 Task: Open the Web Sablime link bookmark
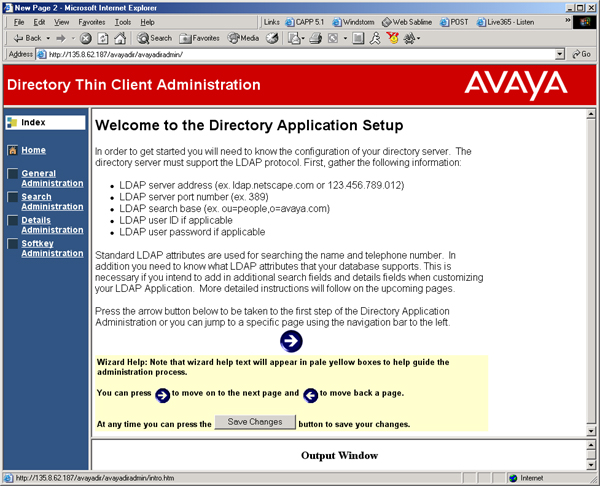pos(407,22)
